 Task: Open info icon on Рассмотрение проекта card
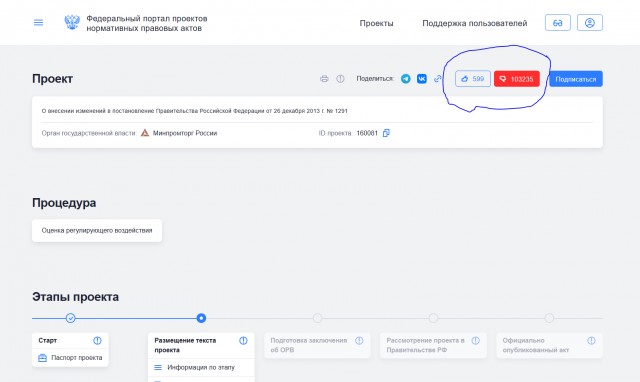[476, 340]
